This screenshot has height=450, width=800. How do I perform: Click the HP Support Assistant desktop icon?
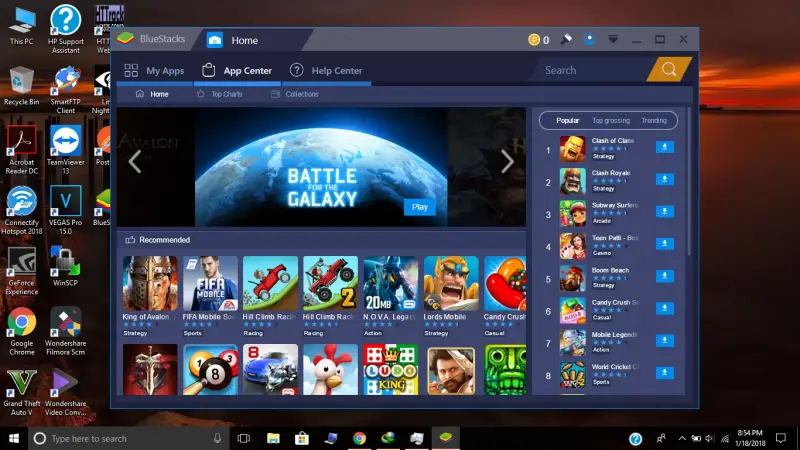pos(66,29)
